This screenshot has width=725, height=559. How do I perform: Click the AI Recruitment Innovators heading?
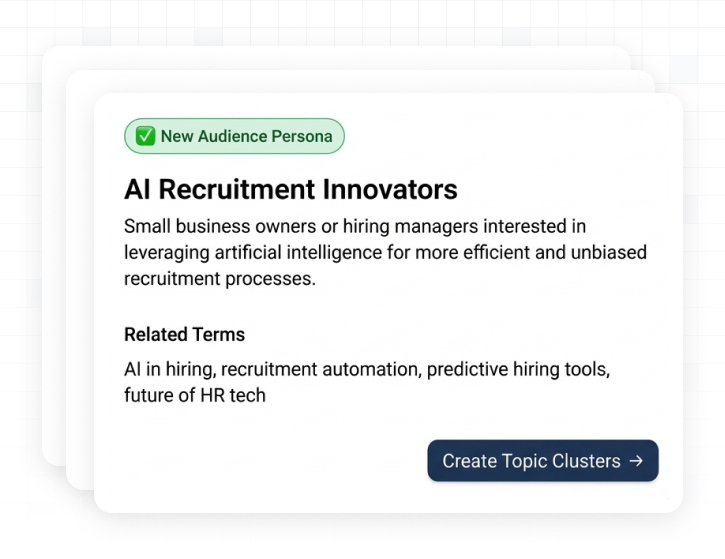pyautogui.click(x=290, y=189)
